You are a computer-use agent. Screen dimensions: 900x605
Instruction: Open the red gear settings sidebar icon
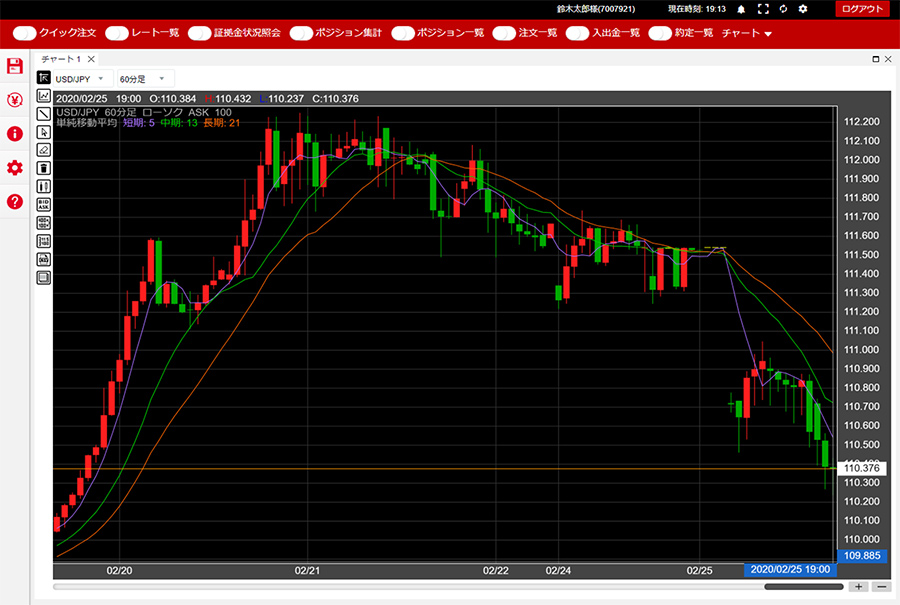pos(15,168)
